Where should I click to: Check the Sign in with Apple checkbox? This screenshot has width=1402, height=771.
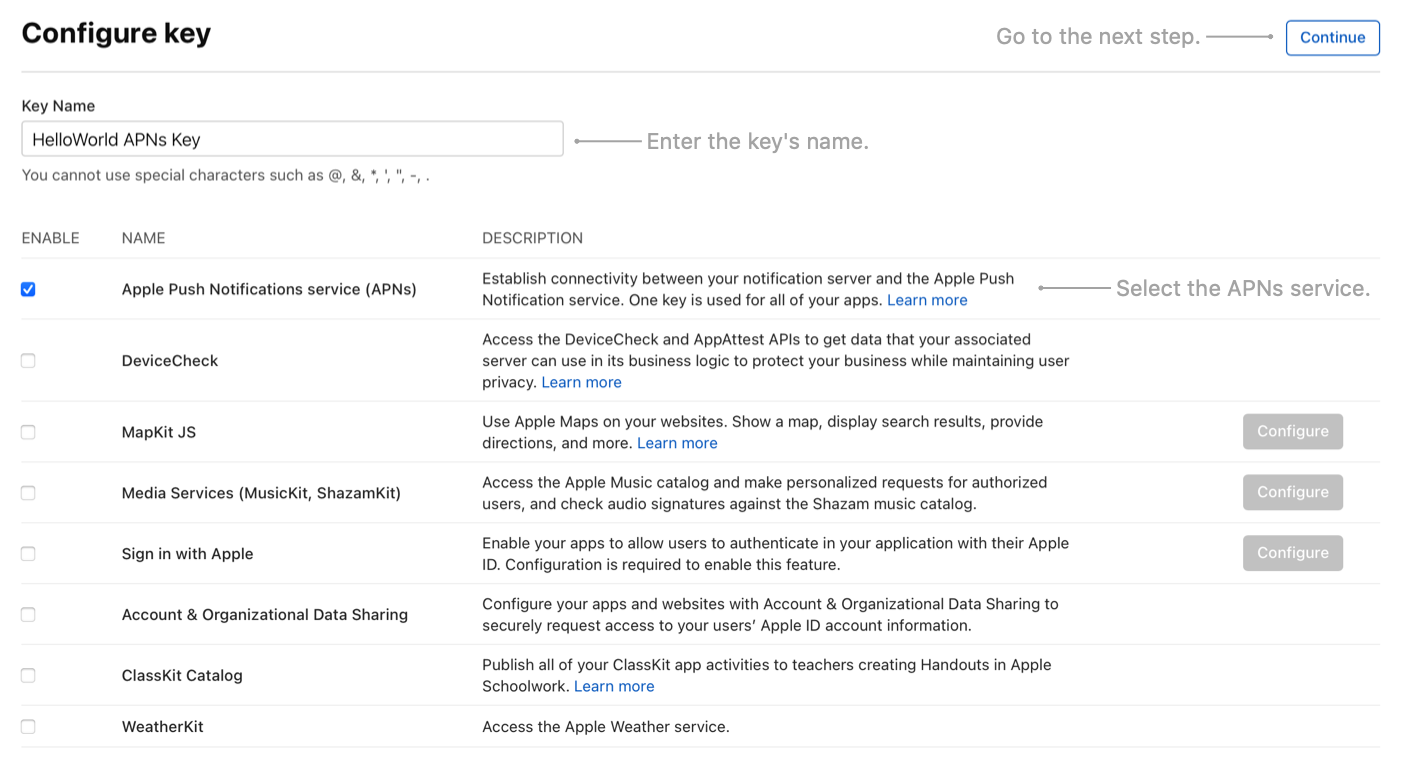point(28,554)
